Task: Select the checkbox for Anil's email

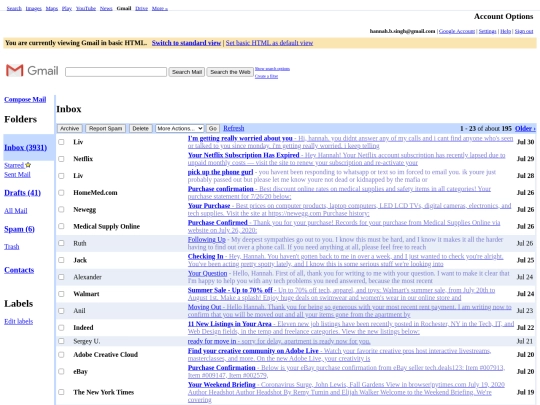Action: (61, 311)
